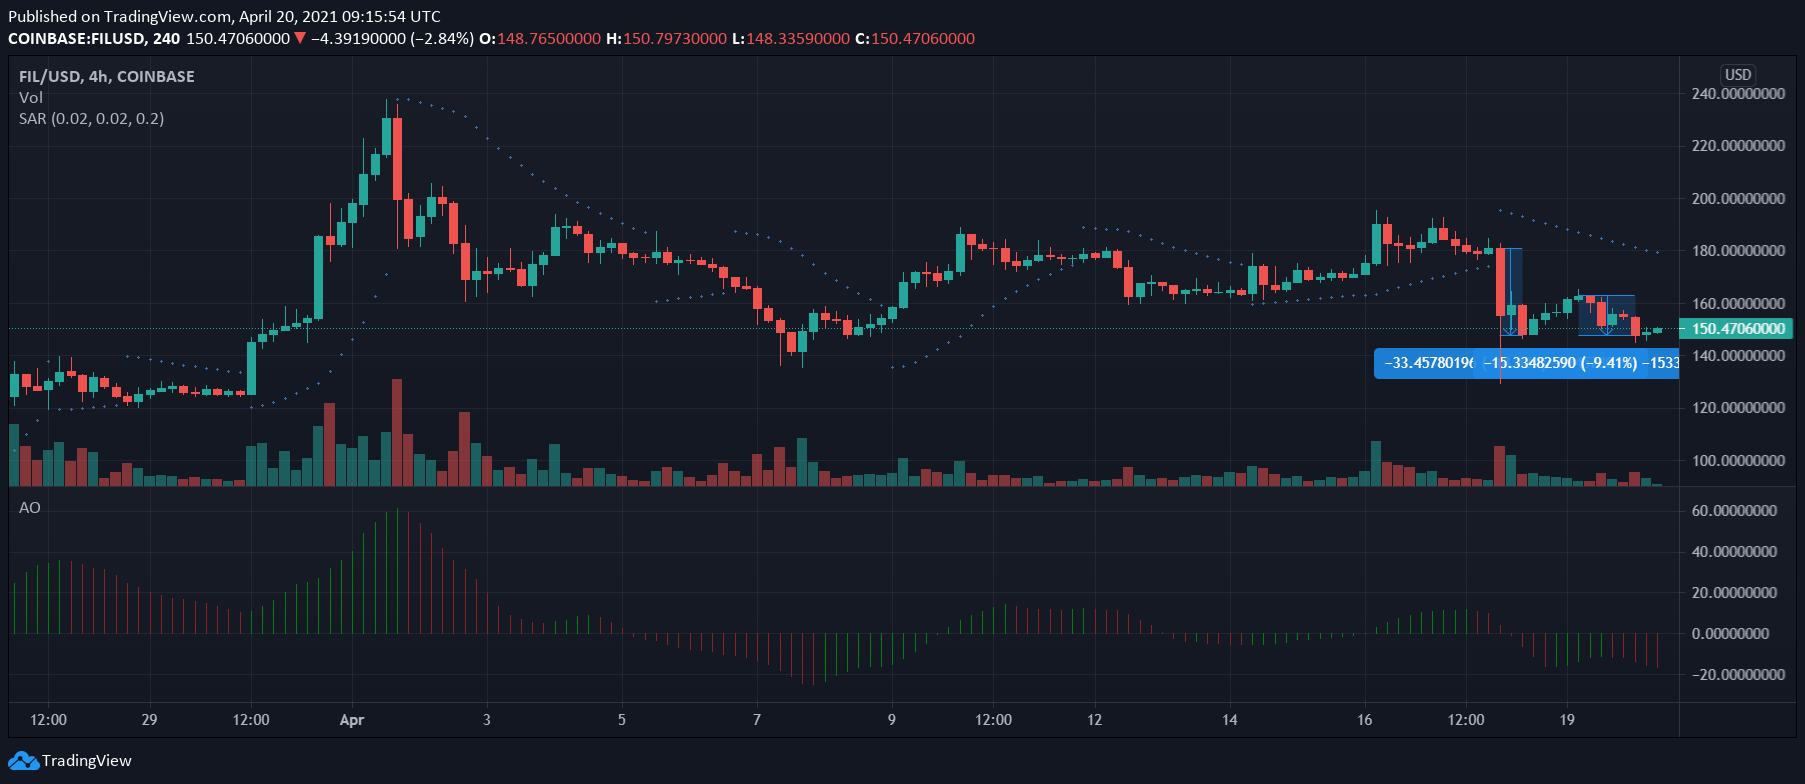Click the 40.00000000 AO axis label
The width and height of the screenshot is (1805, 784).
click(1734, 551)
